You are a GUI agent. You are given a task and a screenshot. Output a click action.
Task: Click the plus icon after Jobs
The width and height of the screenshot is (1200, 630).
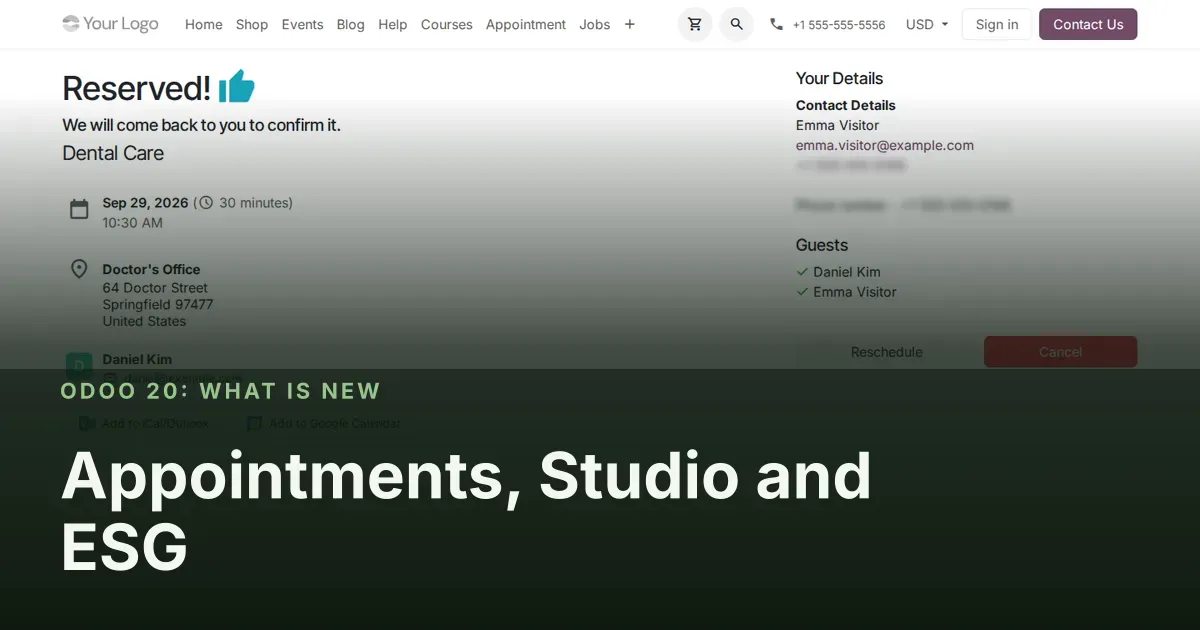point(629,24)
